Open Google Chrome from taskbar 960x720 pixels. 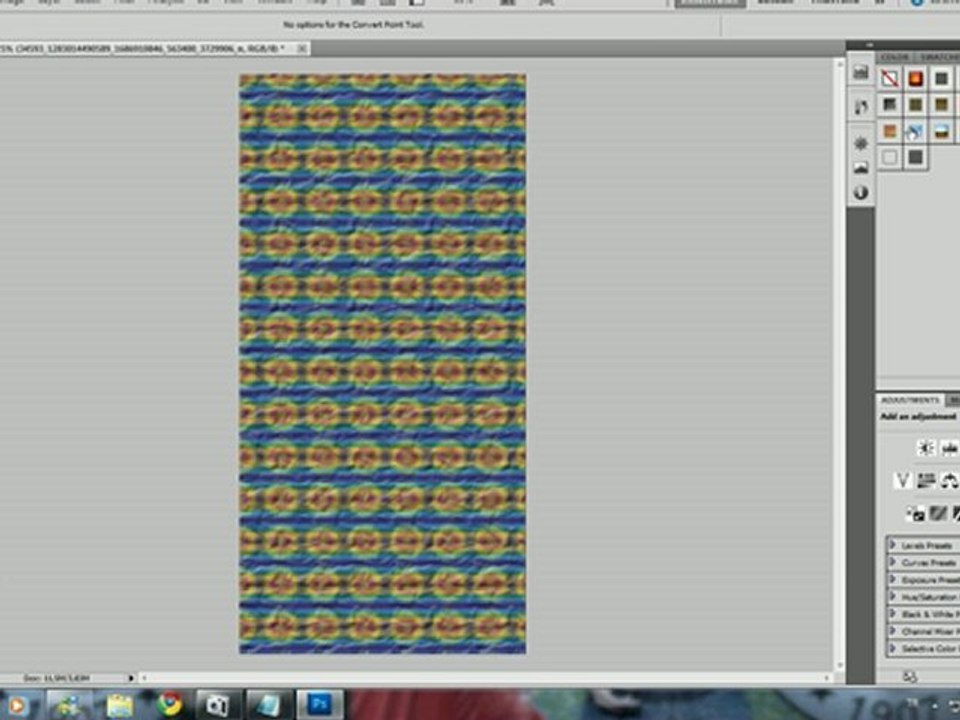click(x=170, y=705)
